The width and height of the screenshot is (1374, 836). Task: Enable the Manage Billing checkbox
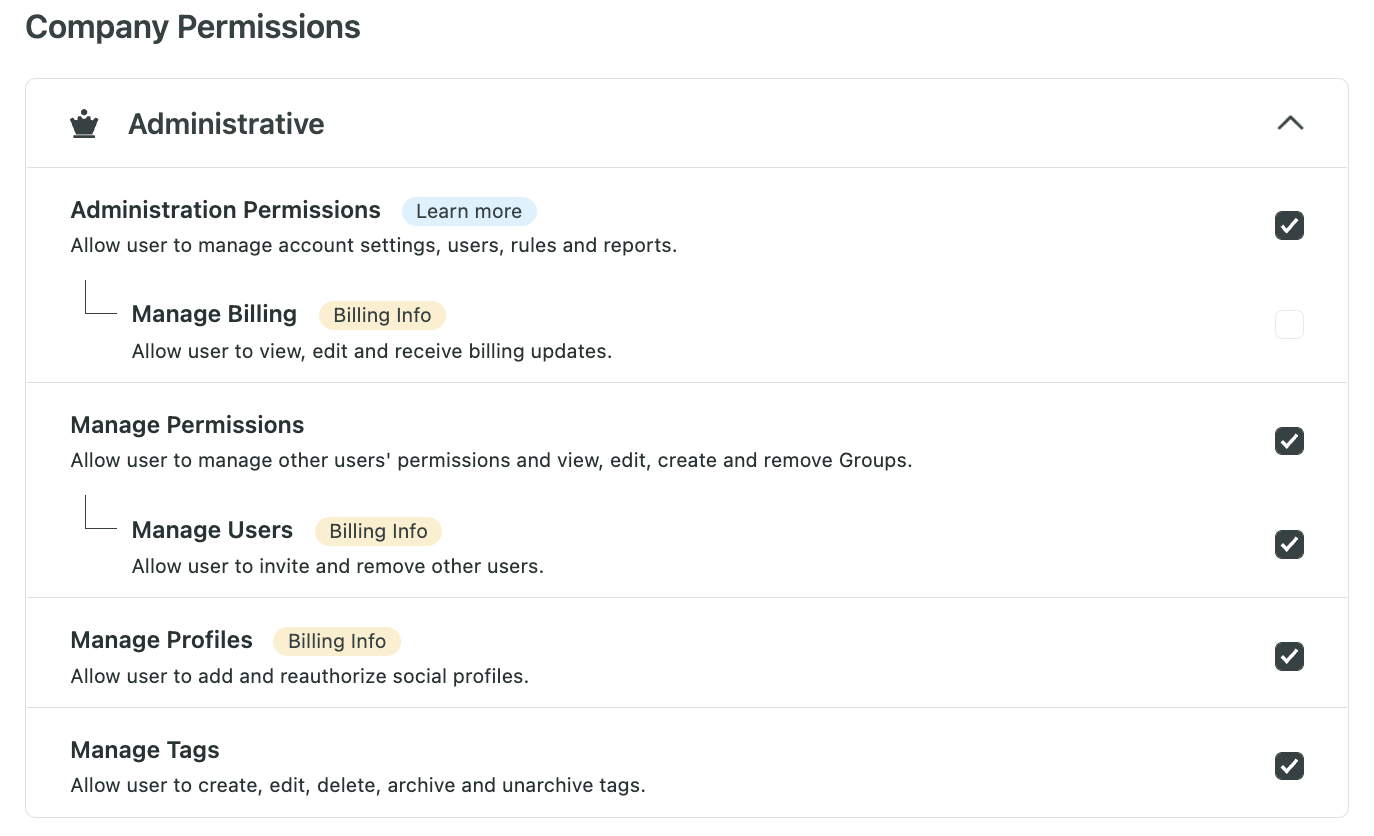tap(1289, 325)
